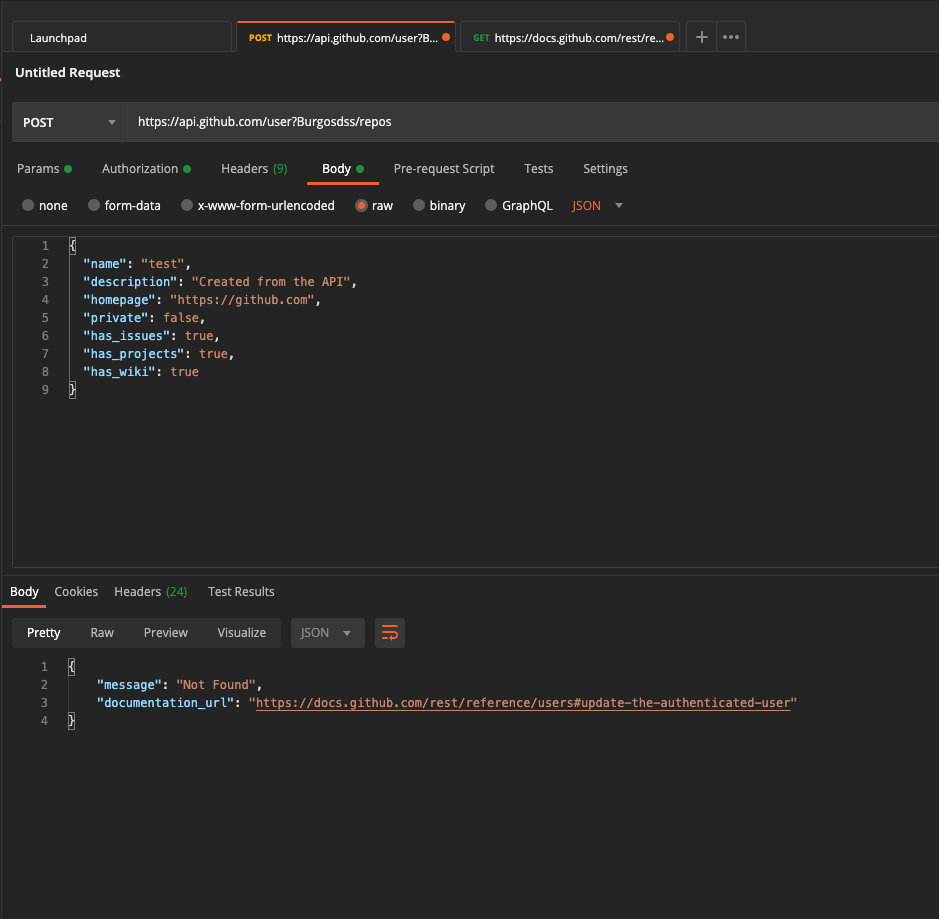Follow the documentation_url link in response
Image resolution: width=939 pixels, height=919 pixels.
(523, 703)
